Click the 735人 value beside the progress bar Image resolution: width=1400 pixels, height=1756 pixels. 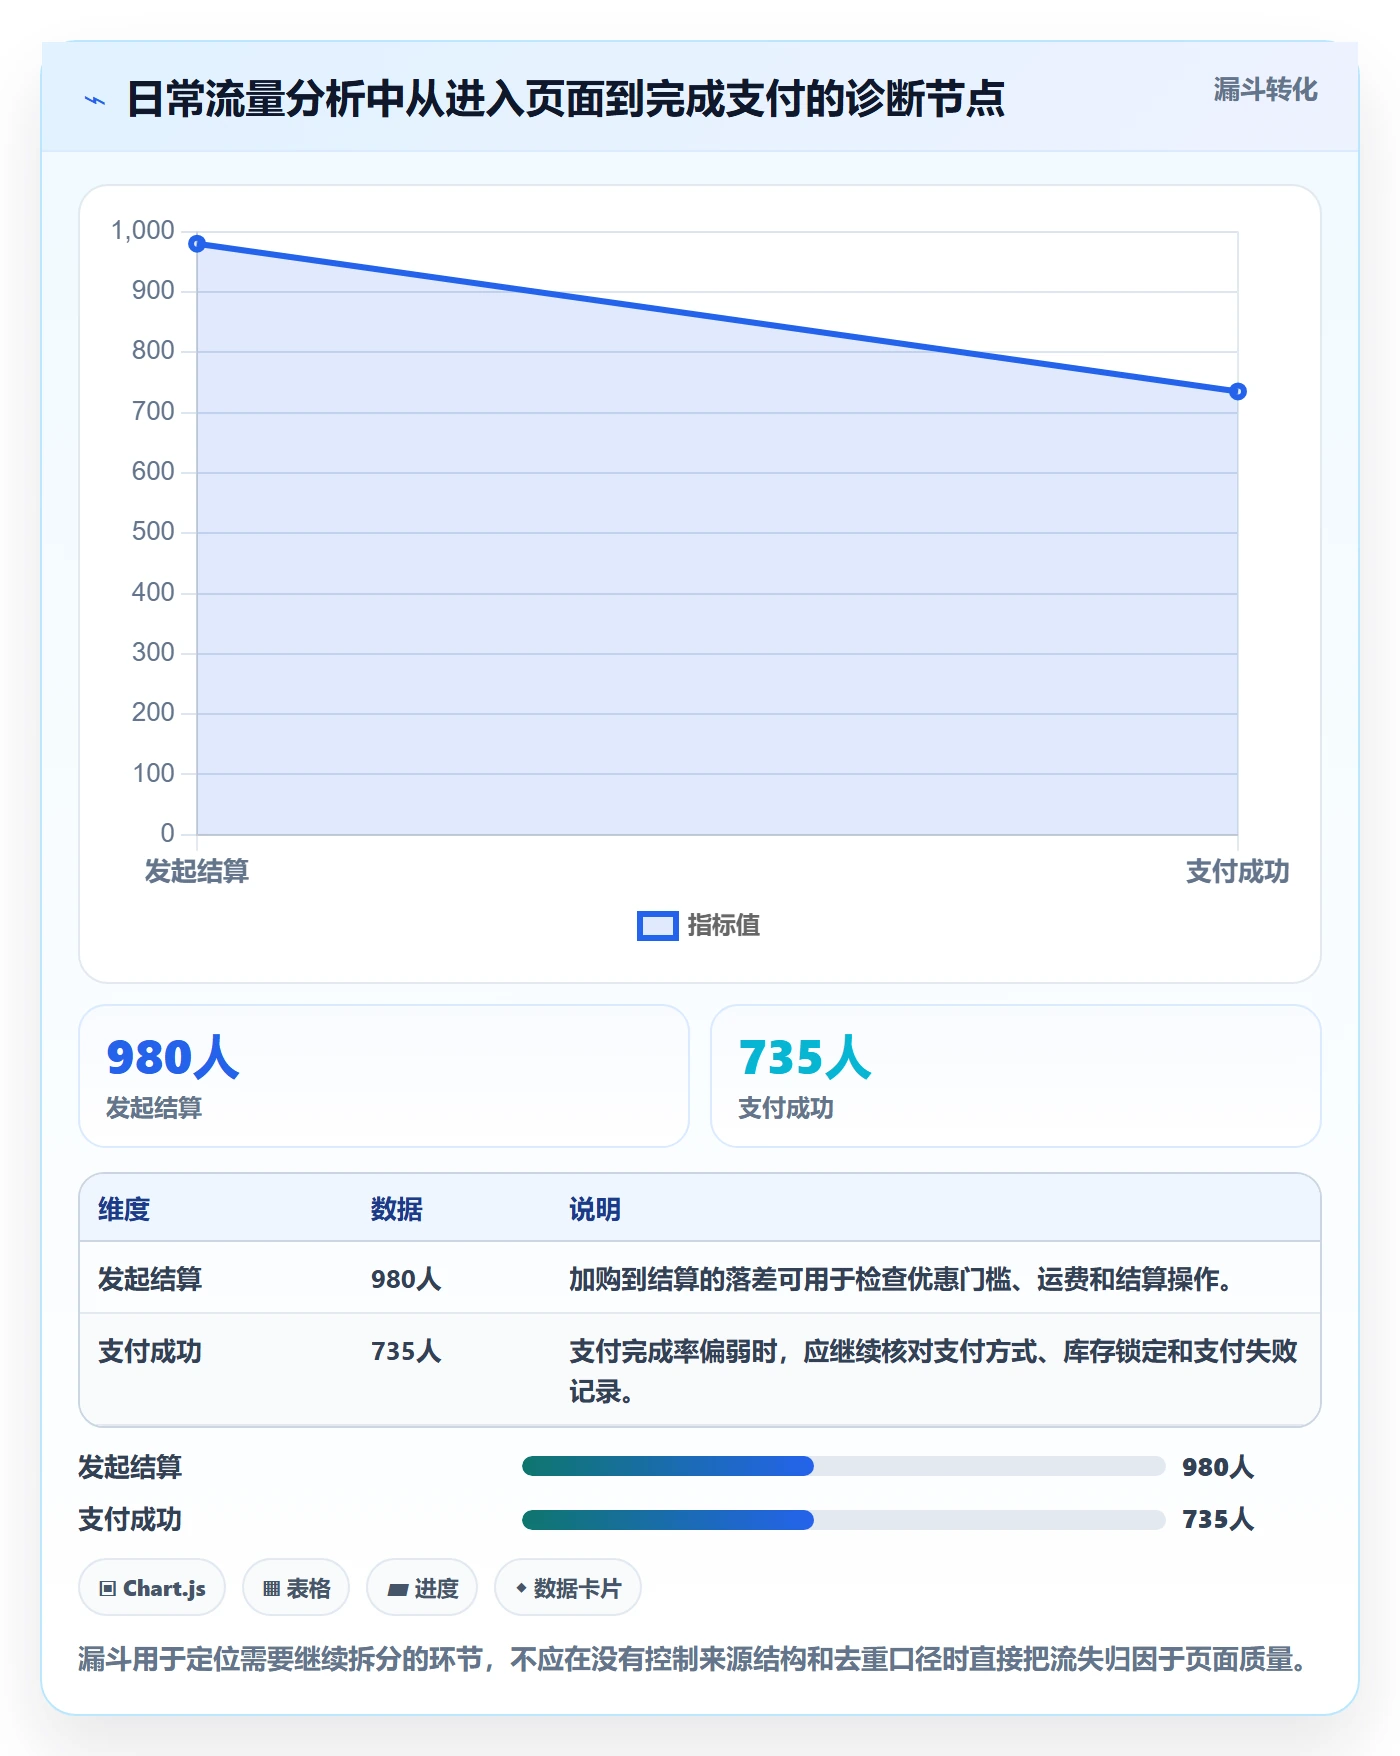pos(1218,1520)
